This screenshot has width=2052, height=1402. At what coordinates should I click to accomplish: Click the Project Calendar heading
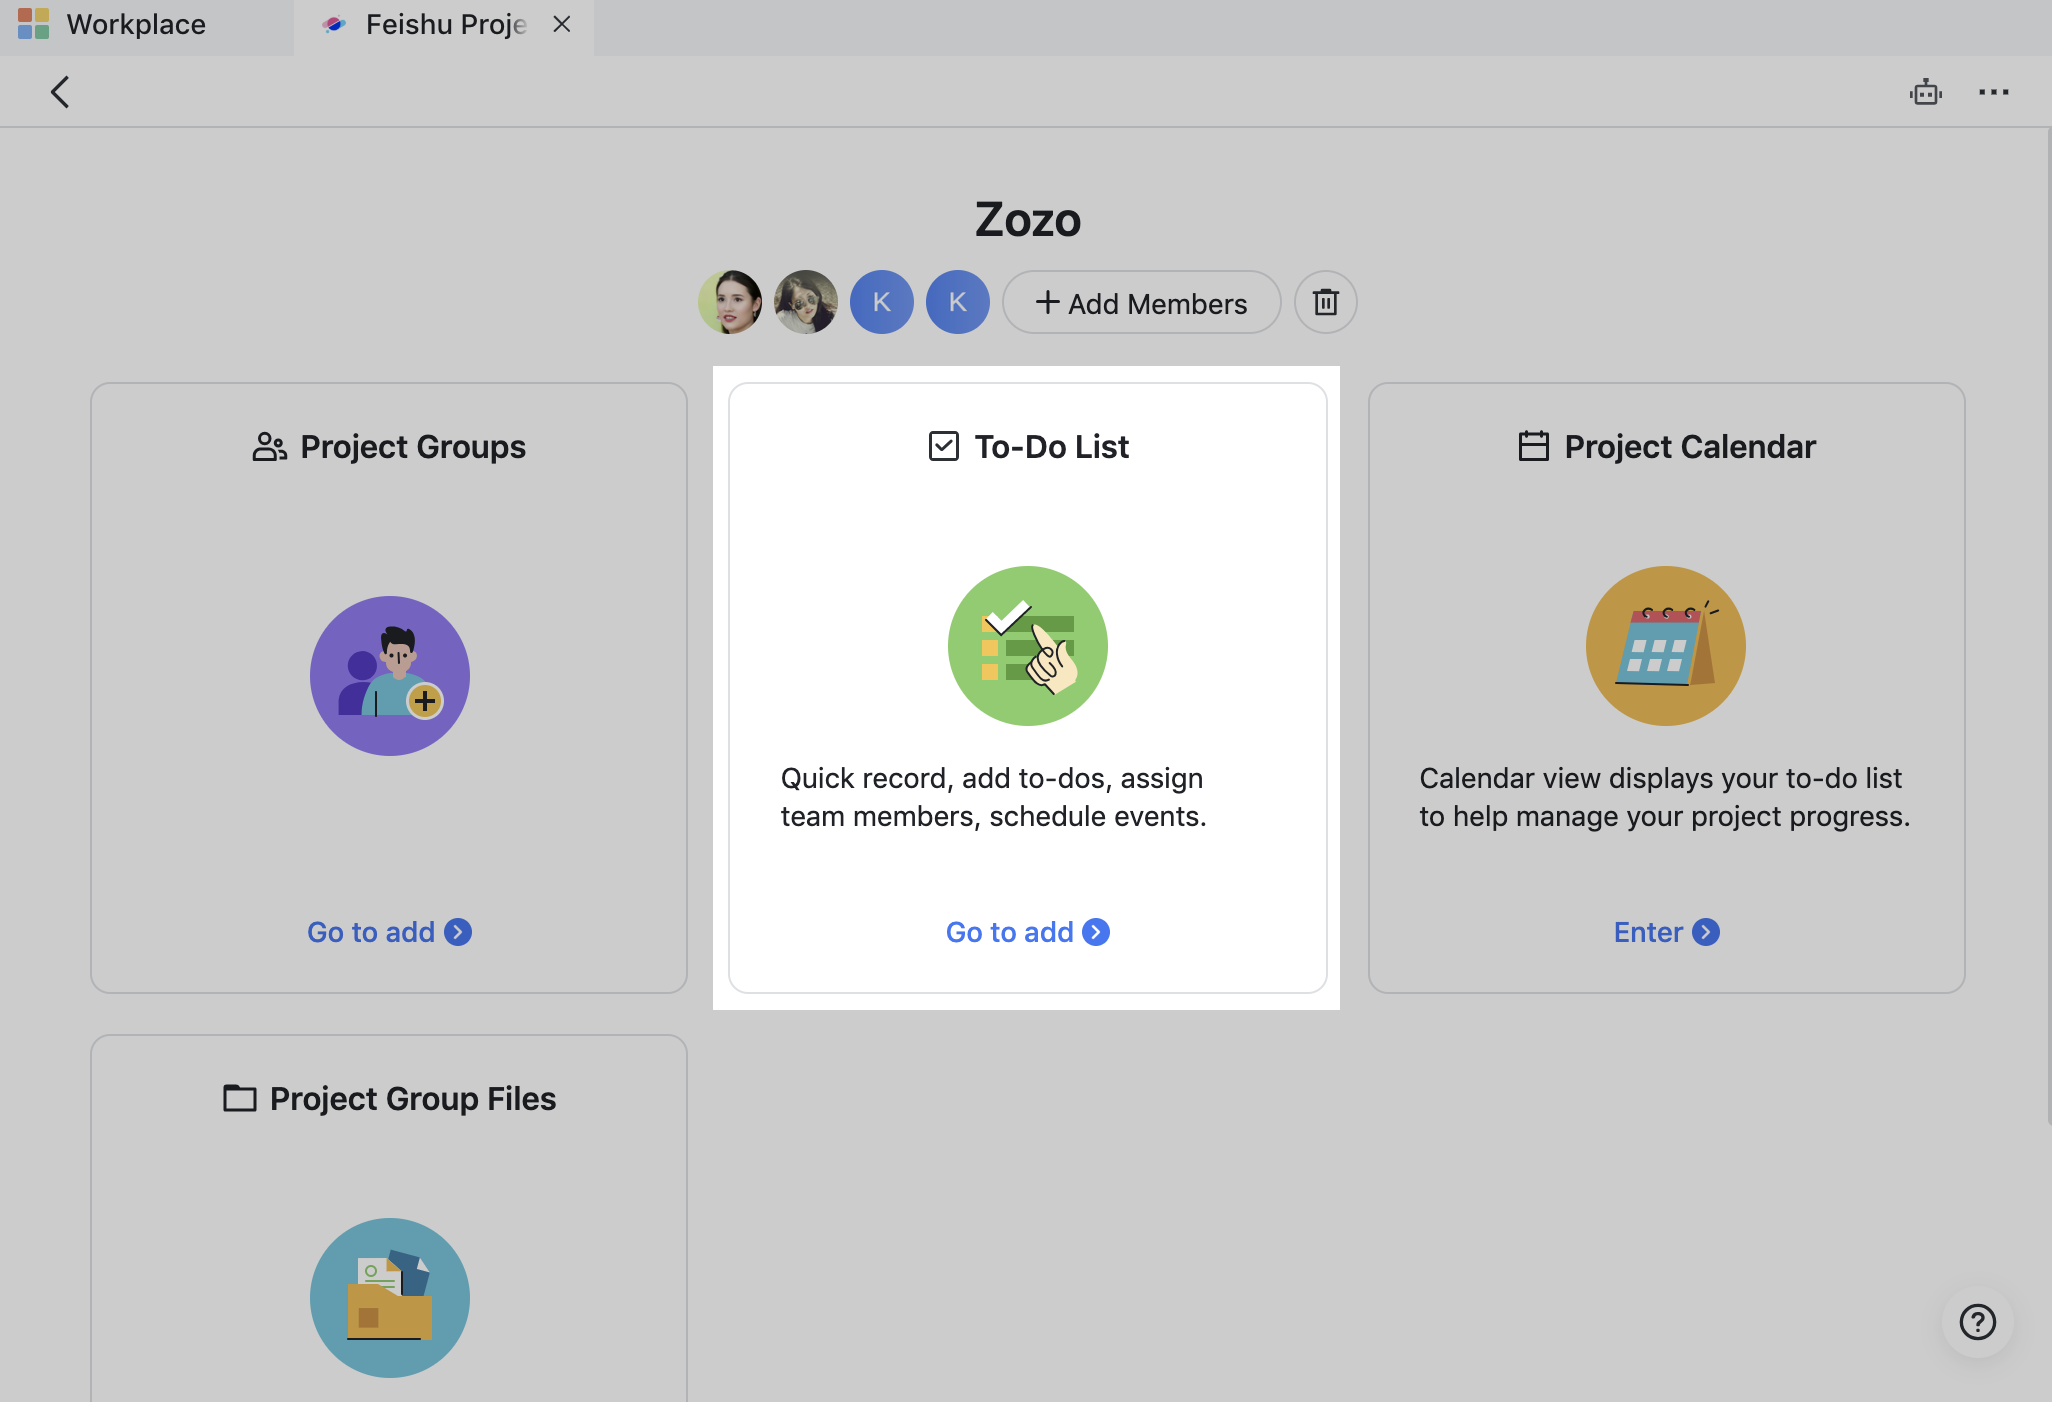point(1690,447)
